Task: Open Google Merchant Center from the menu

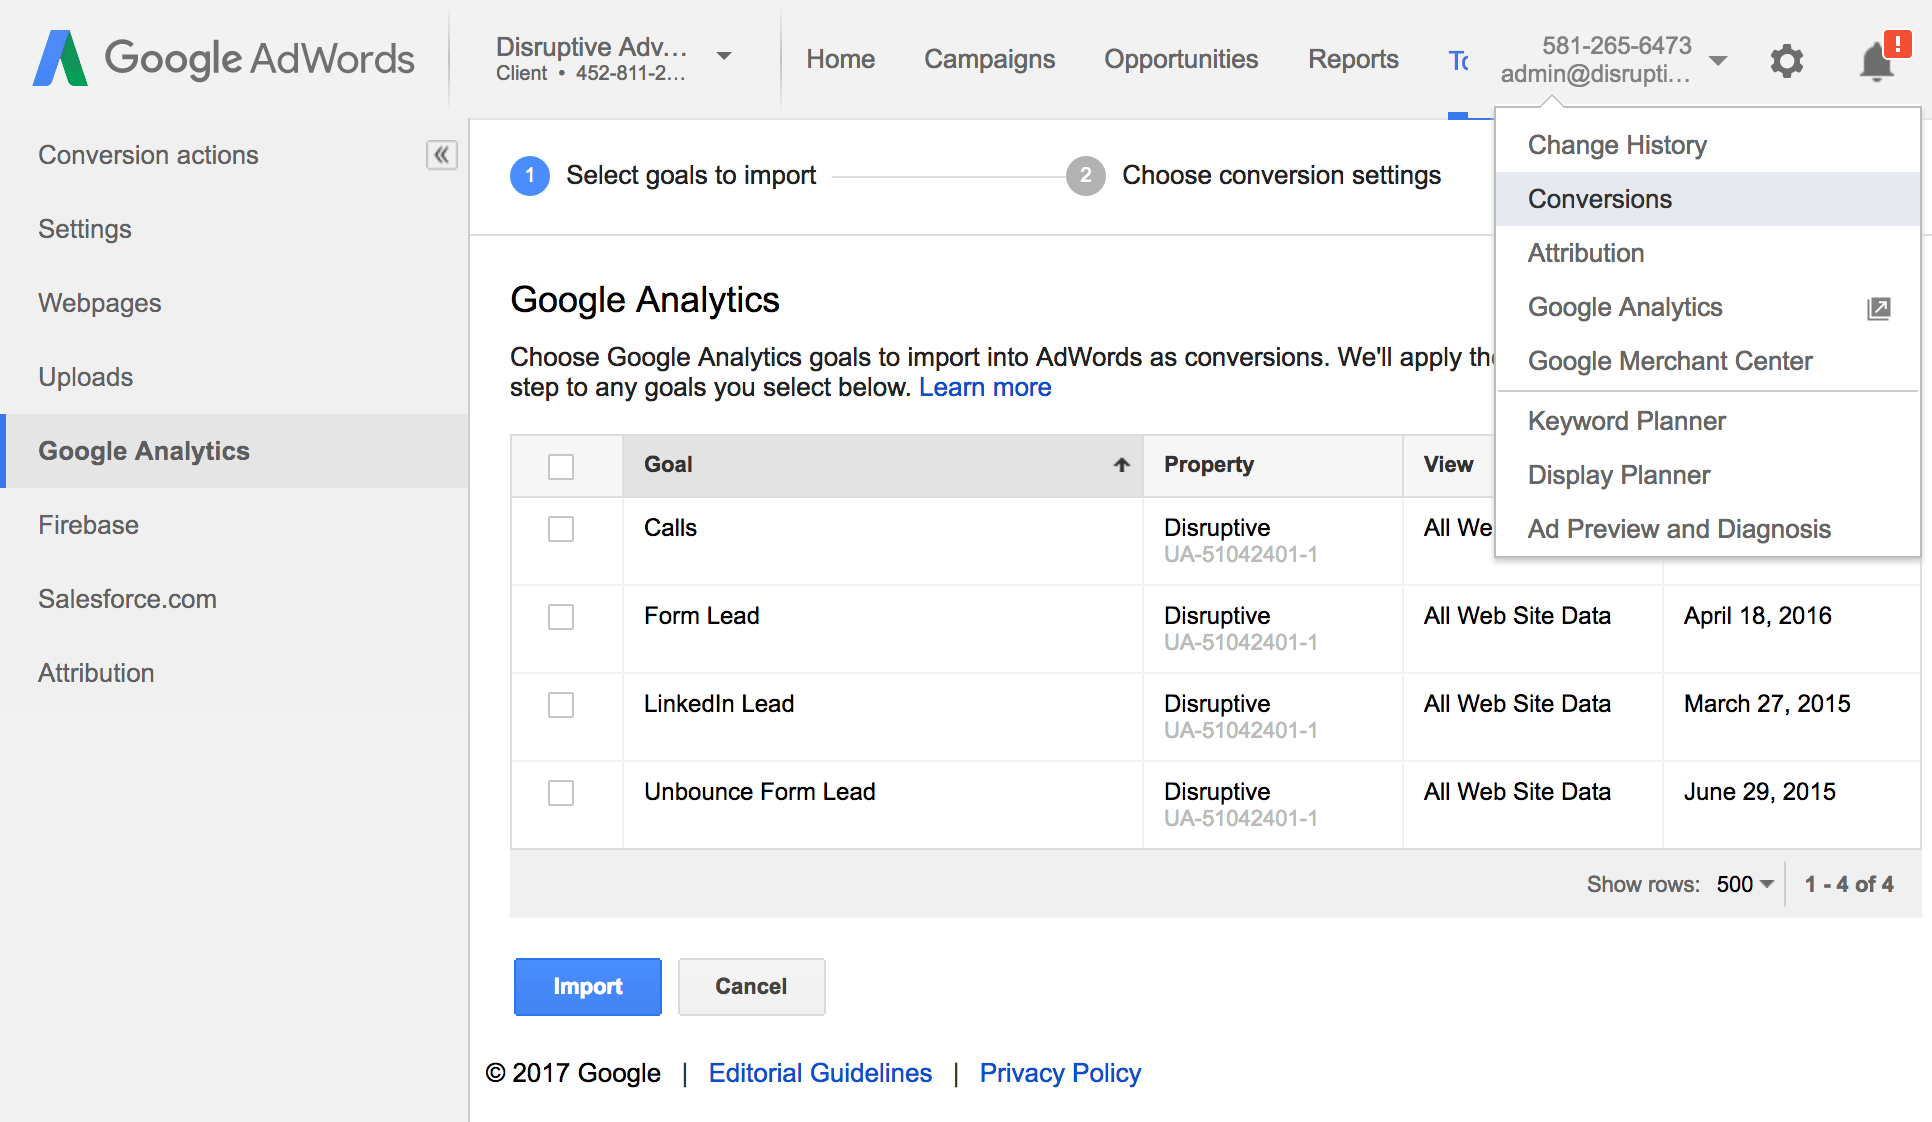Action: click(1708, 361)
